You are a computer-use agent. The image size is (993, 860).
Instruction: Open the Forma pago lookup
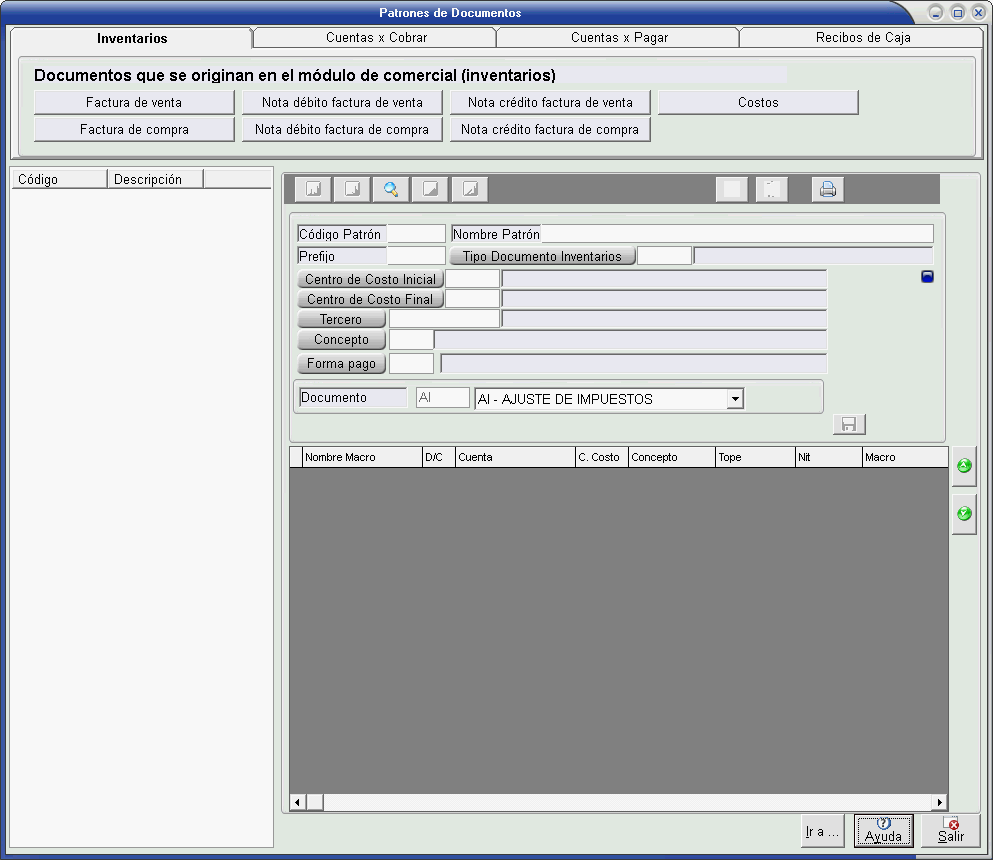click(342, 364)
